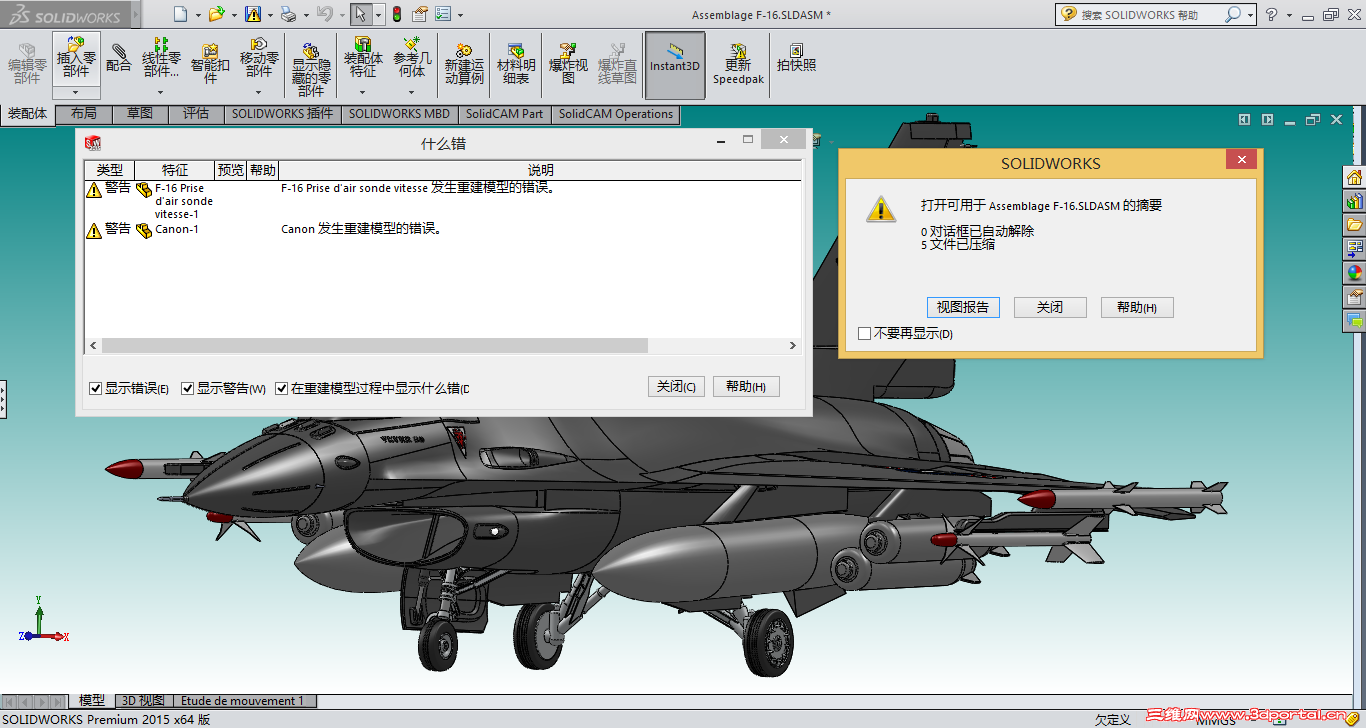
Task: Open the 材料明细表 (Bill of Materials) tool
Action: click(516, 64)
